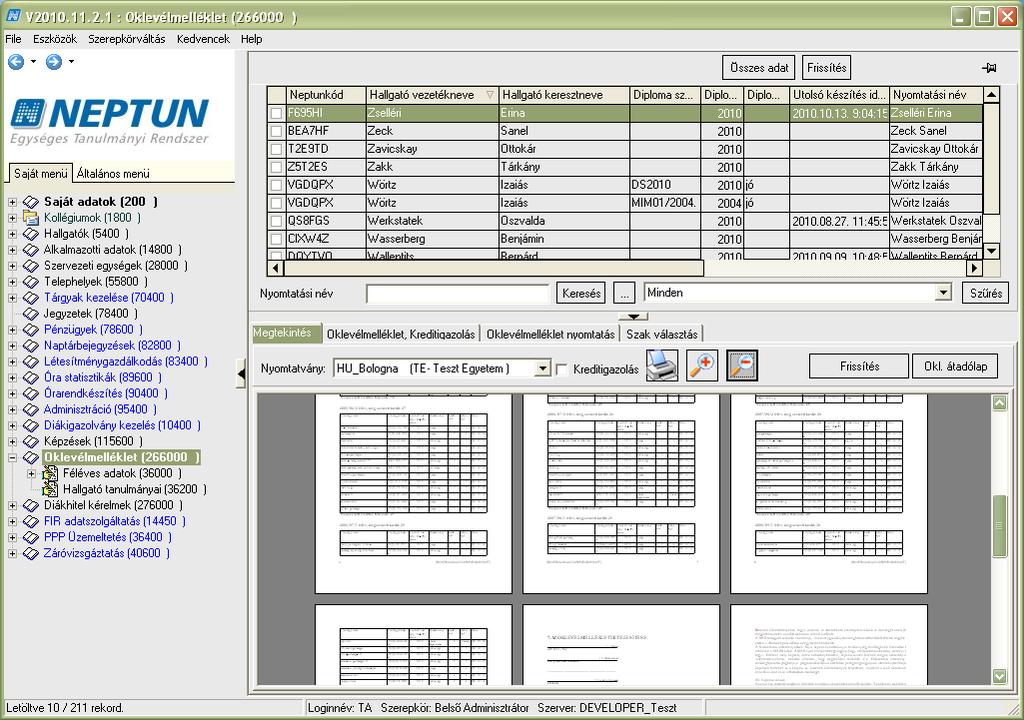
Task: Open the Nyomtatvány dropdown
Action: click(542, 368)
